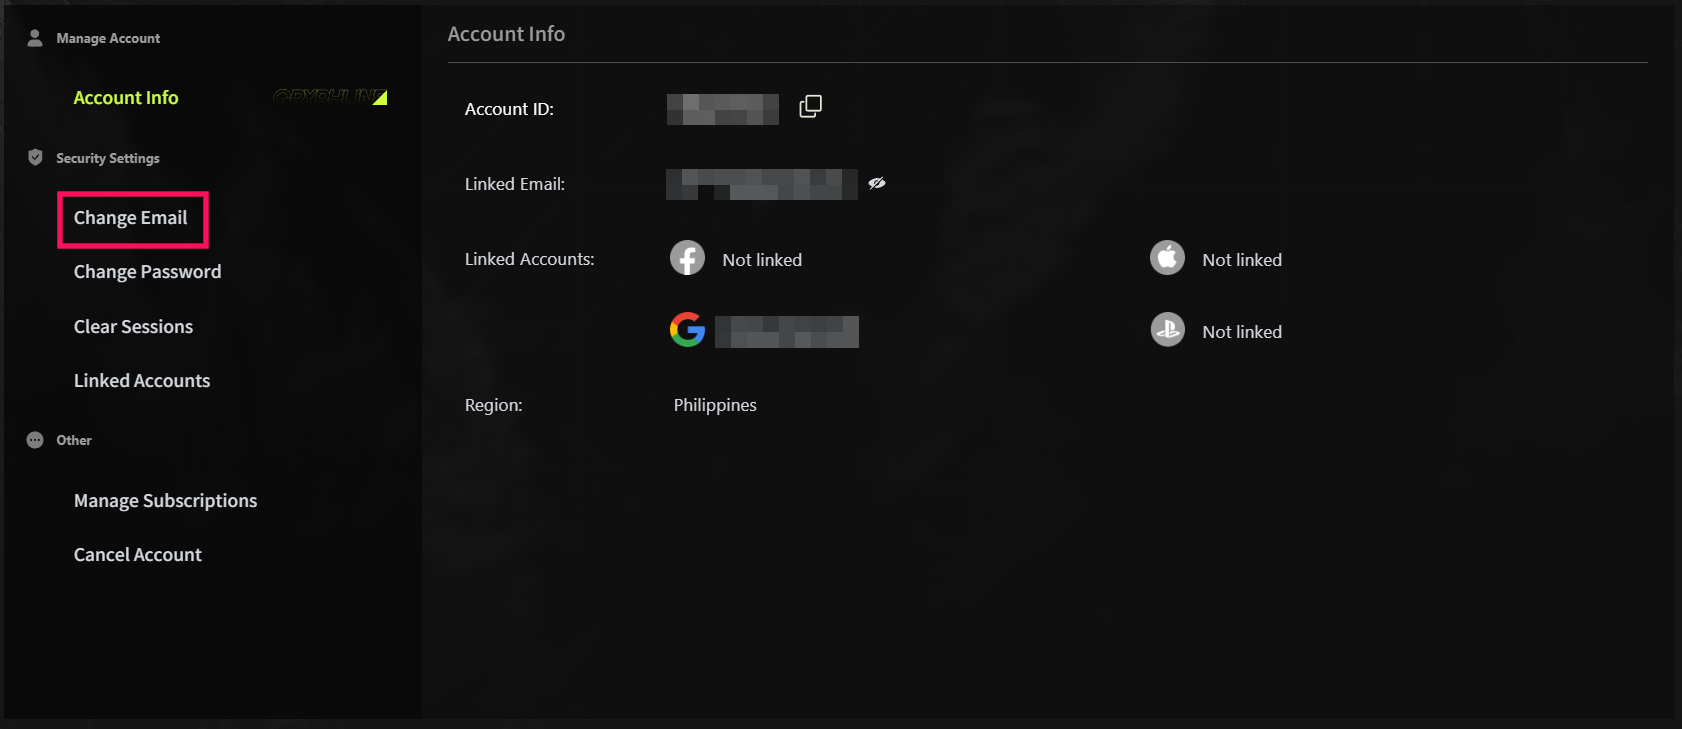This screenshot has height=729, width=1682.
Task: Click the Linked Email: label
Action: click(515, 184)
